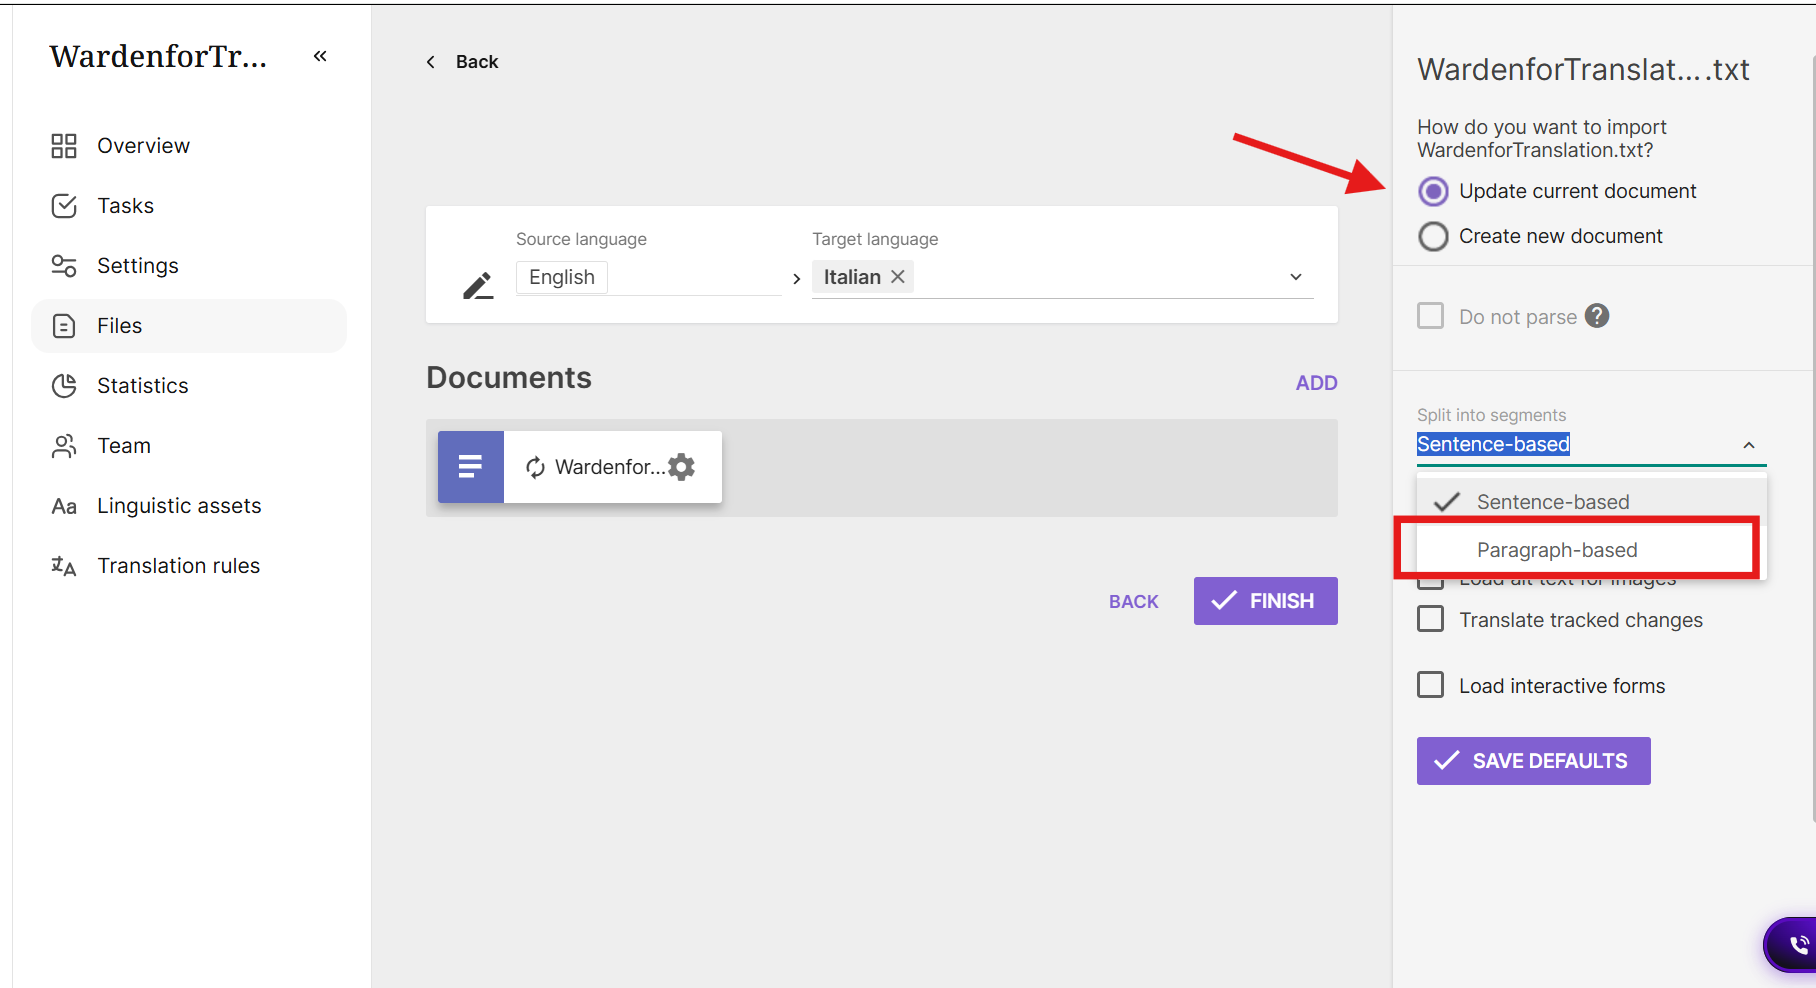Screen dimensions: 1816x988
Task: Click ADD to add documents
Action: tap(1316, 383)
